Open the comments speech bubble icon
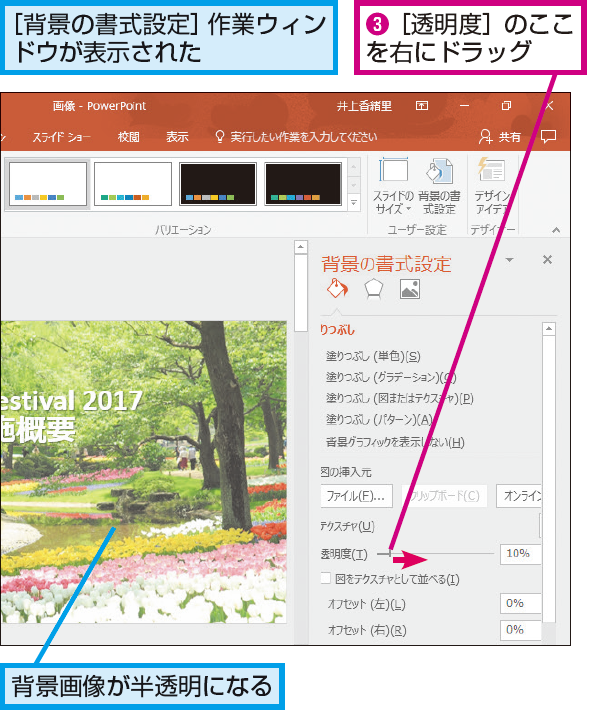This screenshot has height=710, width=600. 548,136
